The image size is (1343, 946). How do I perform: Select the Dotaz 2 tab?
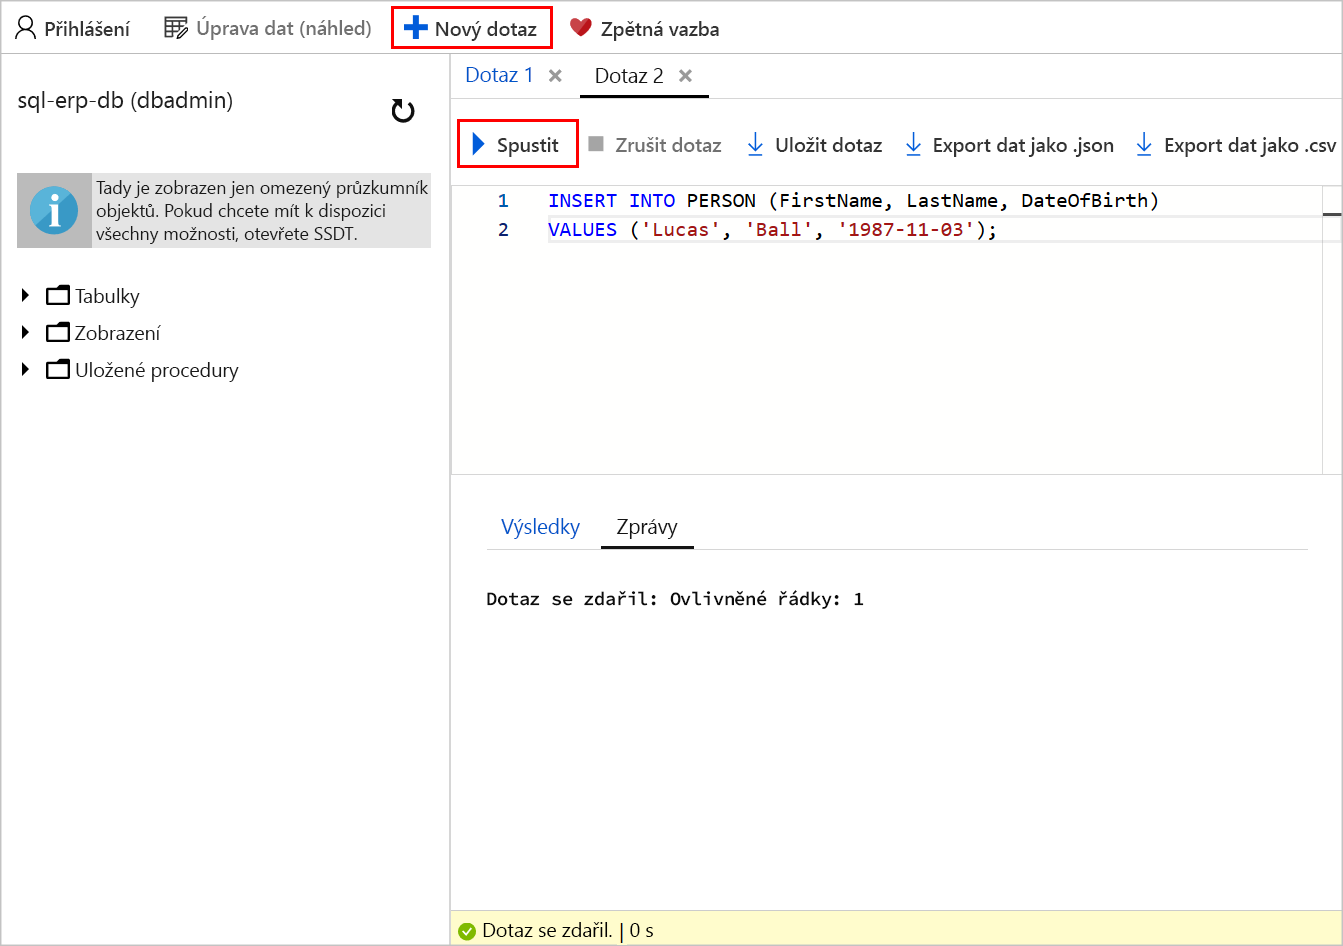629,76
